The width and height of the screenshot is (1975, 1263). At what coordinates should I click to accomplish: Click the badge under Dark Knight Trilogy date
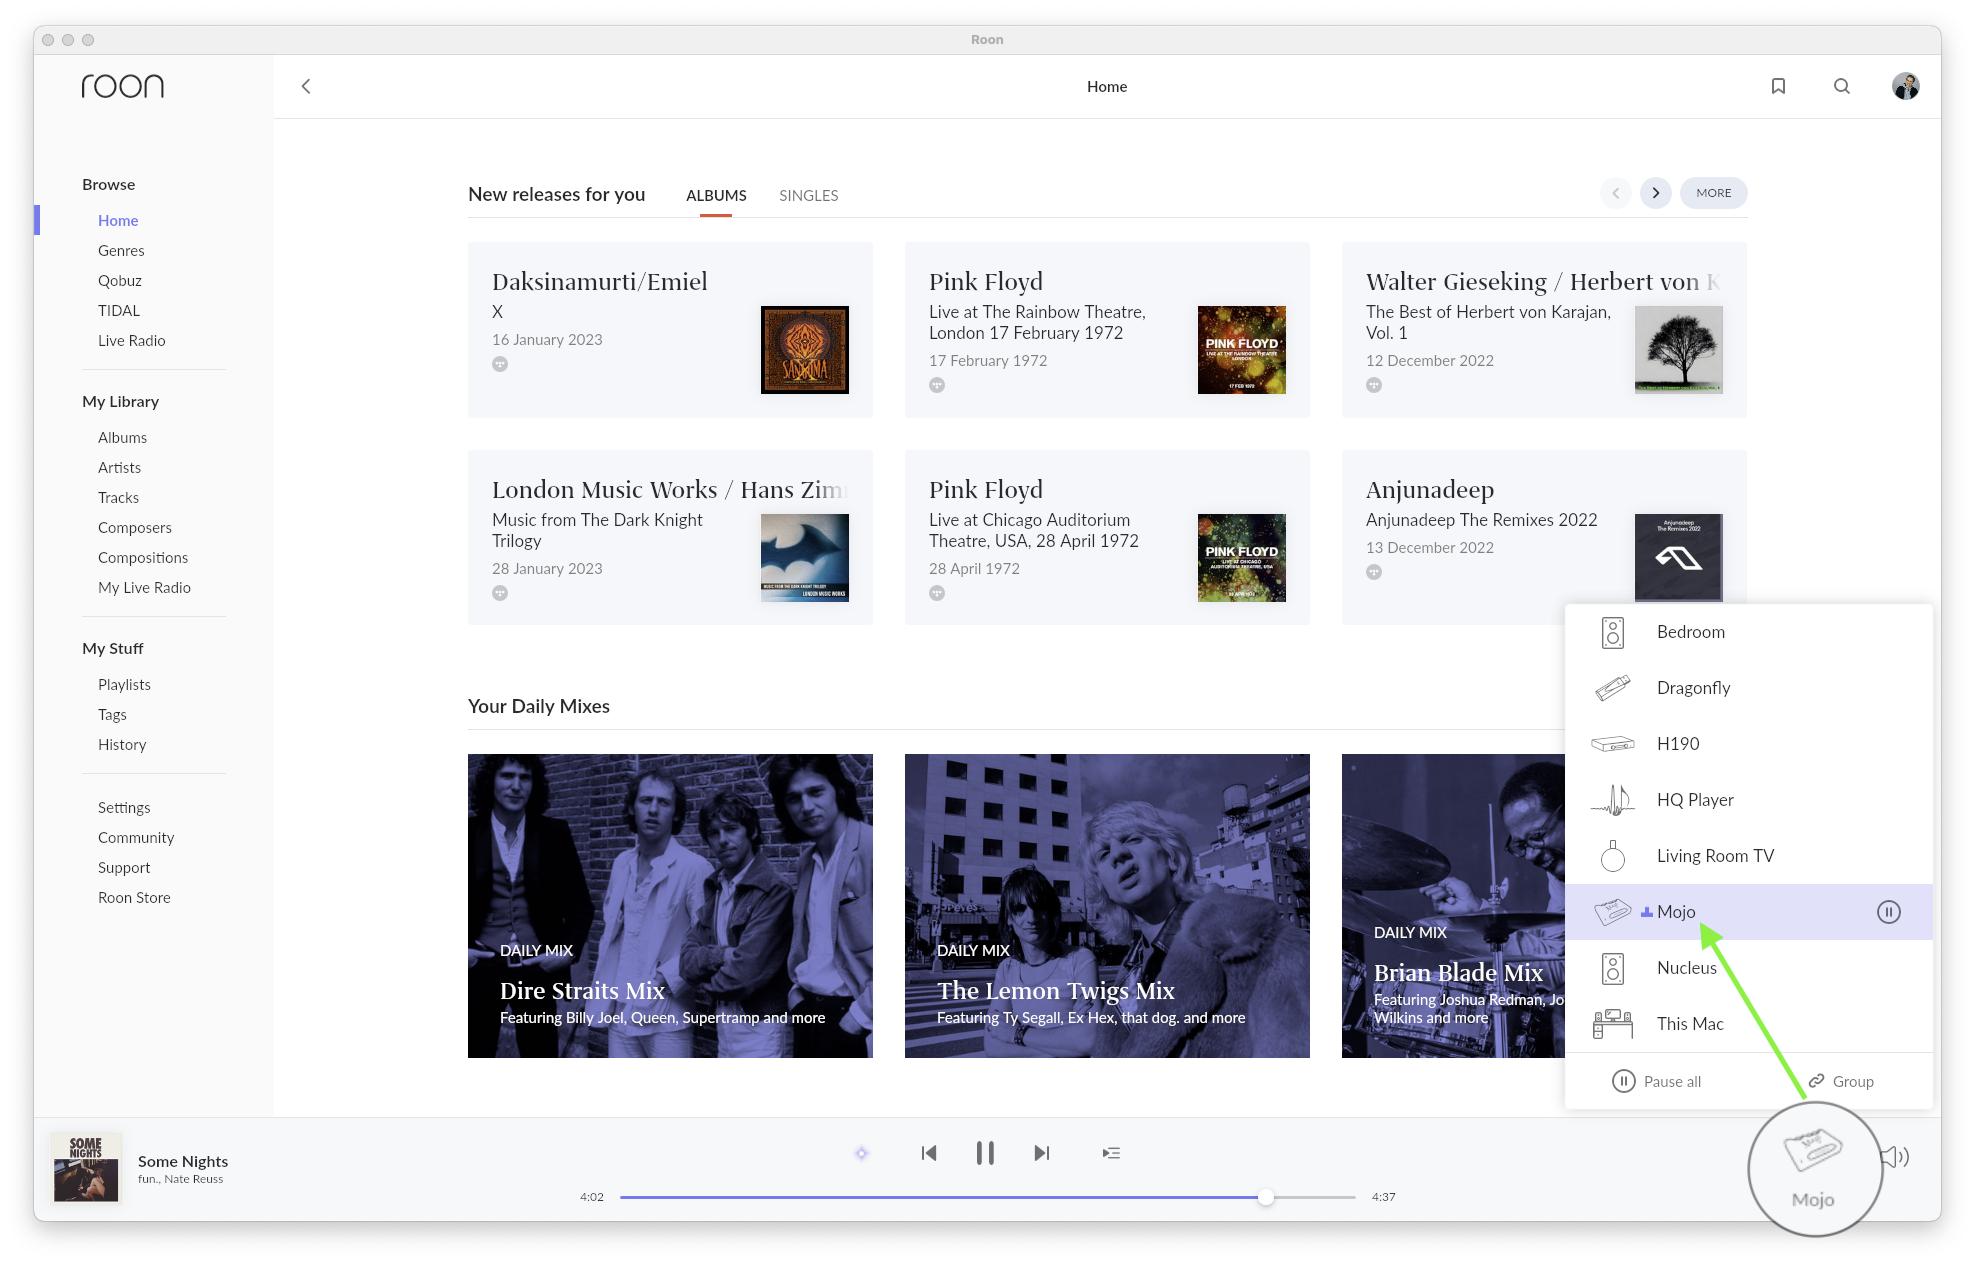pyautogui.click(x=500, y=593)
